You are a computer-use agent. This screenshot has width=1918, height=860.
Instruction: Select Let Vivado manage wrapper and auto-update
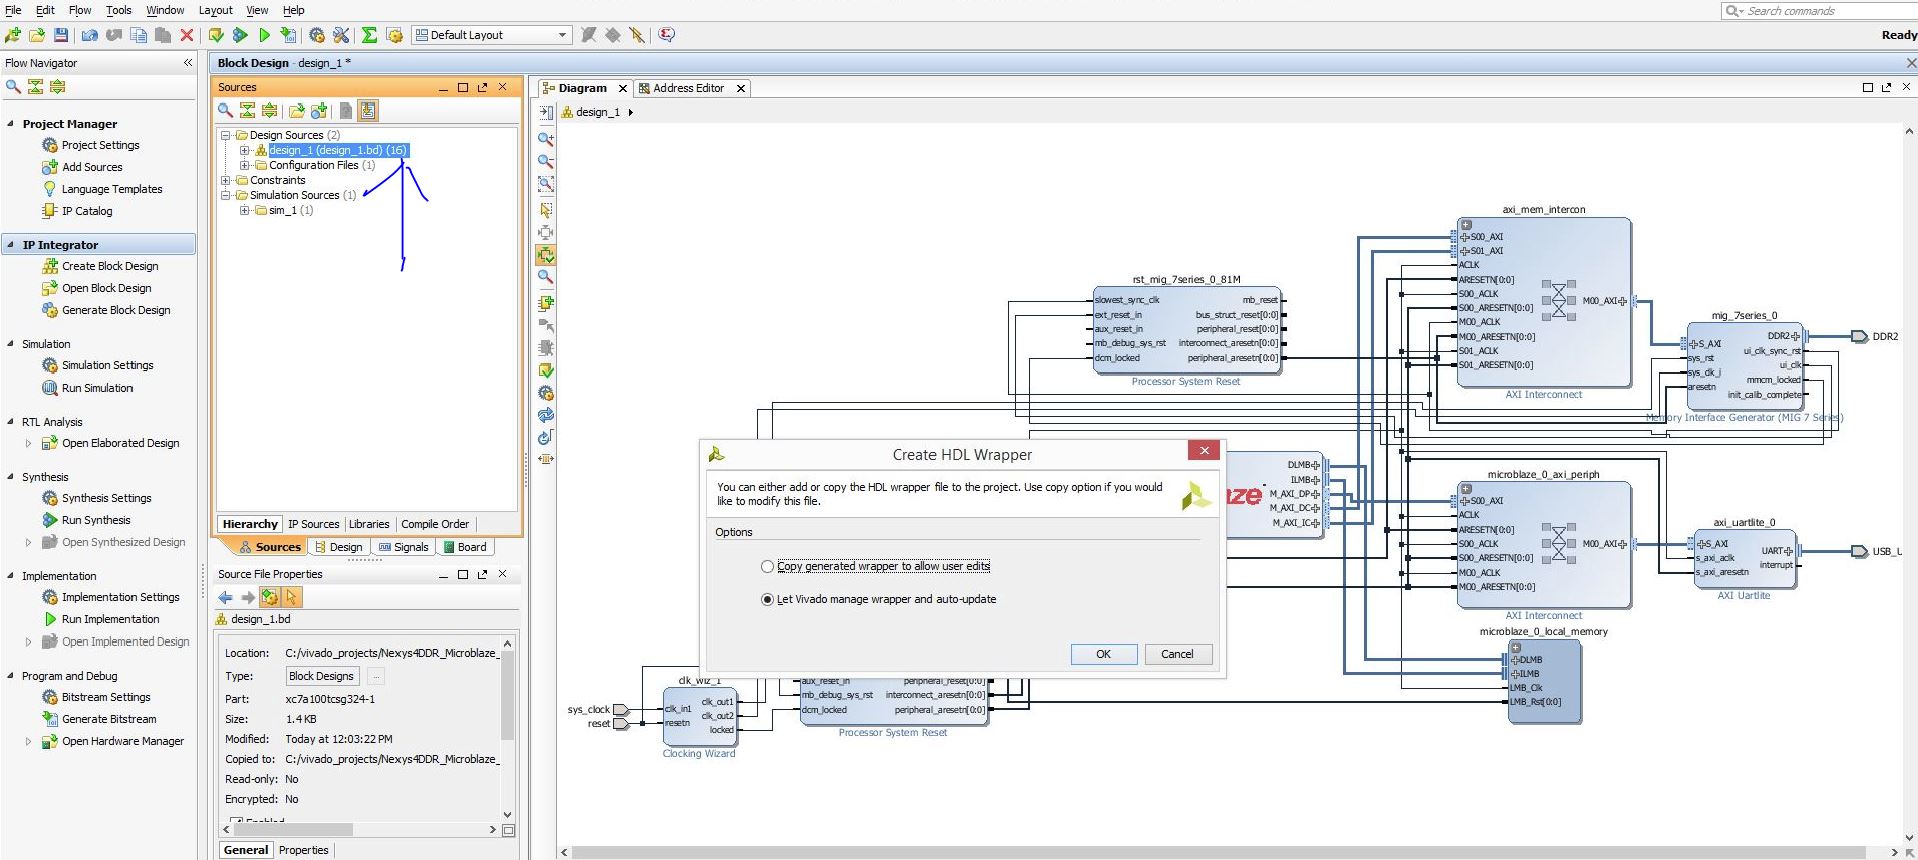[x=768, y=599]
